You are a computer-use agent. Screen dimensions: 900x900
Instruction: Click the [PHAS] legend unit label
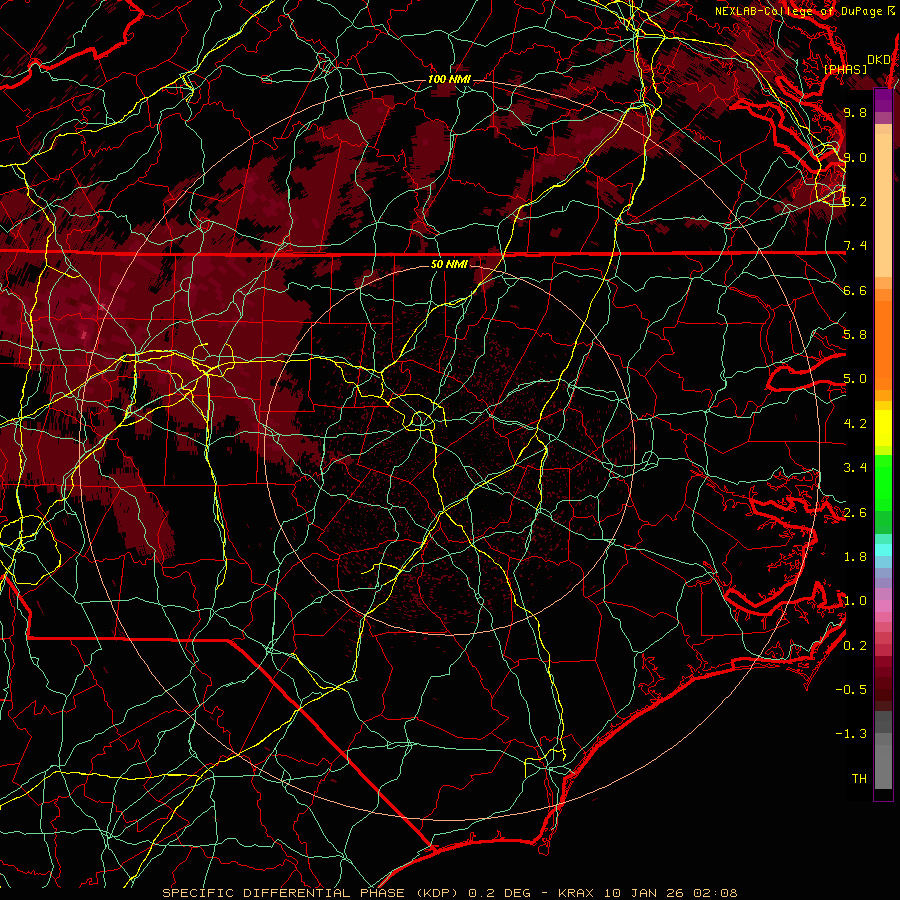pos(845,69)
